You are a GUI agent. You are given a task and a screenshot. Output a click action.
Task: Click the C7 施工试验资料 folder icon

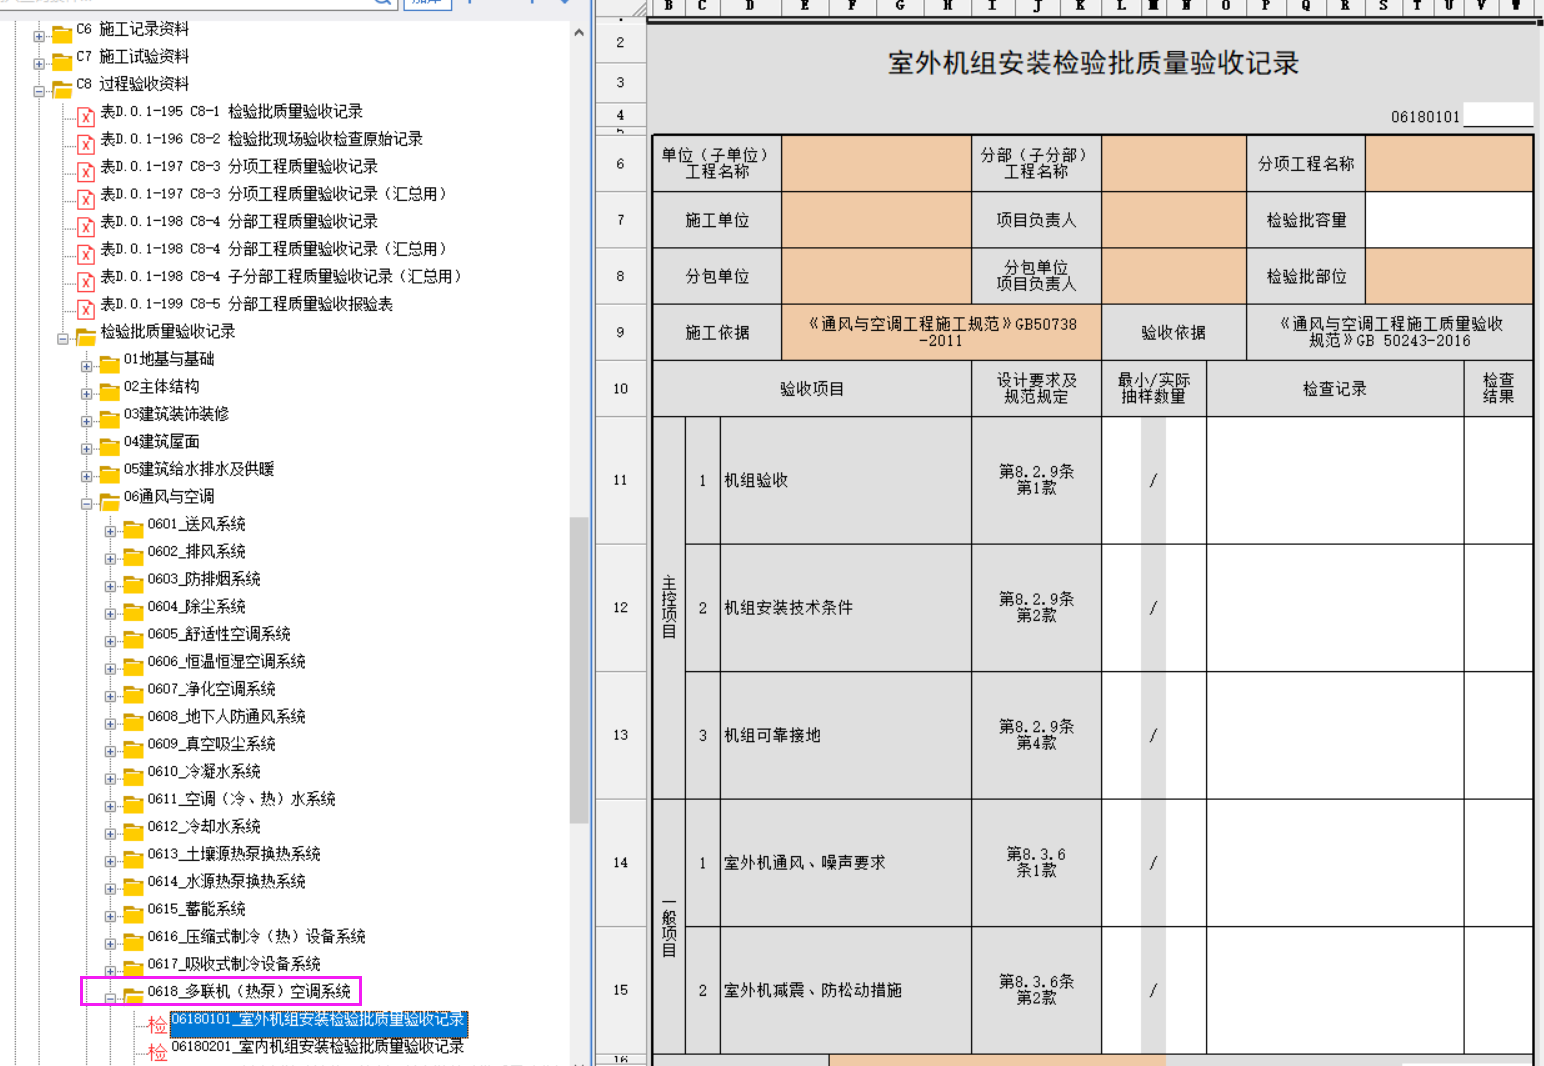click(62, 62)
